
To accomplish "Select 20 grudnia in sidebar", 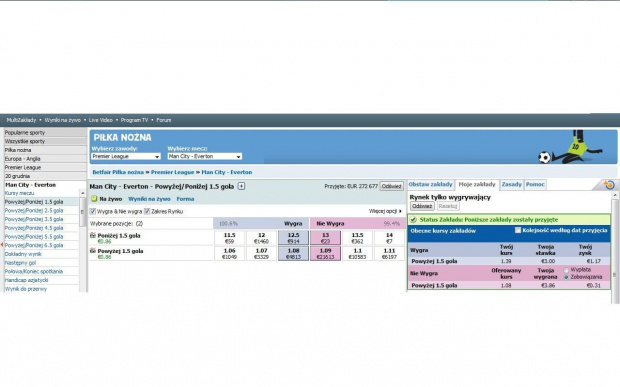I will [x=45, y=176].
